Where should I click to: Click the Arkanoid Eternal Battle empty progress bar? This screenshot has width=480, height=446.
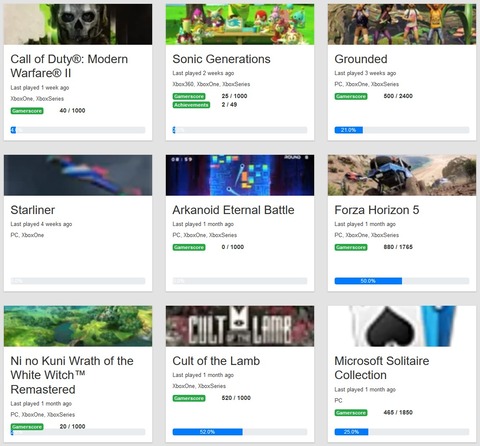[x=240, y=281]
